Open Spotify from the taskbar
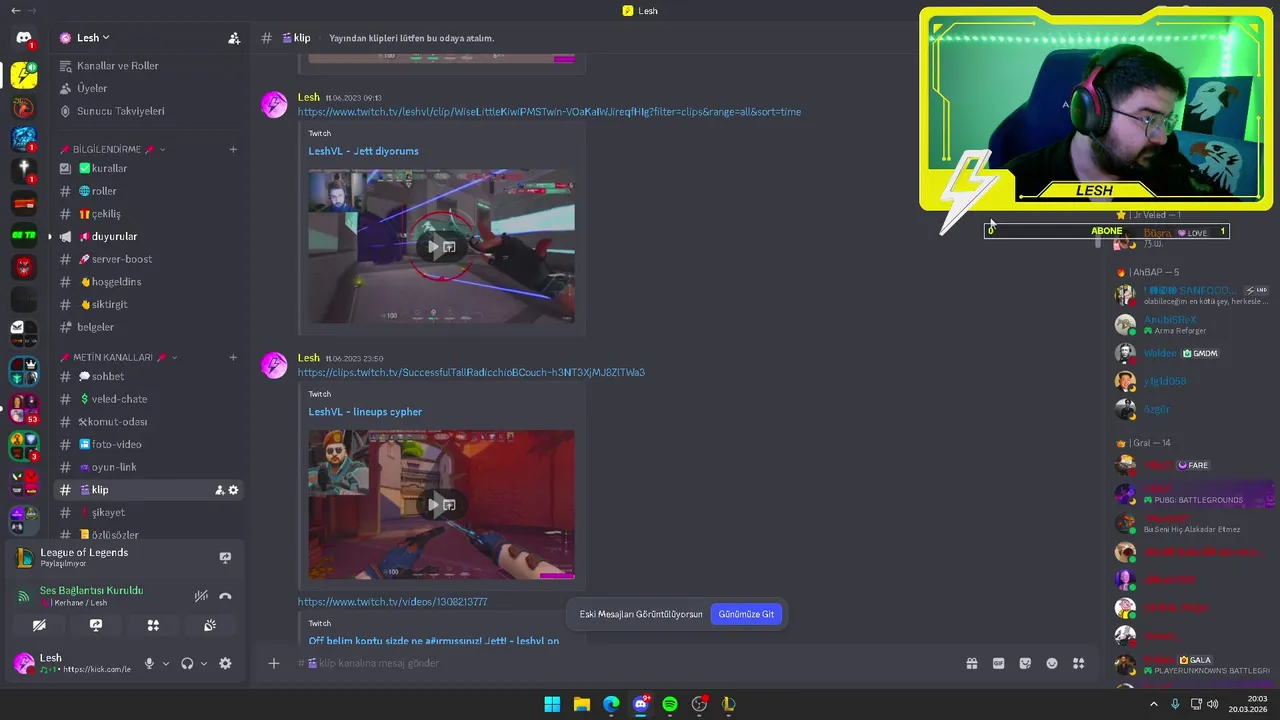The image size is (1280, 720). (x=670, y=704)
